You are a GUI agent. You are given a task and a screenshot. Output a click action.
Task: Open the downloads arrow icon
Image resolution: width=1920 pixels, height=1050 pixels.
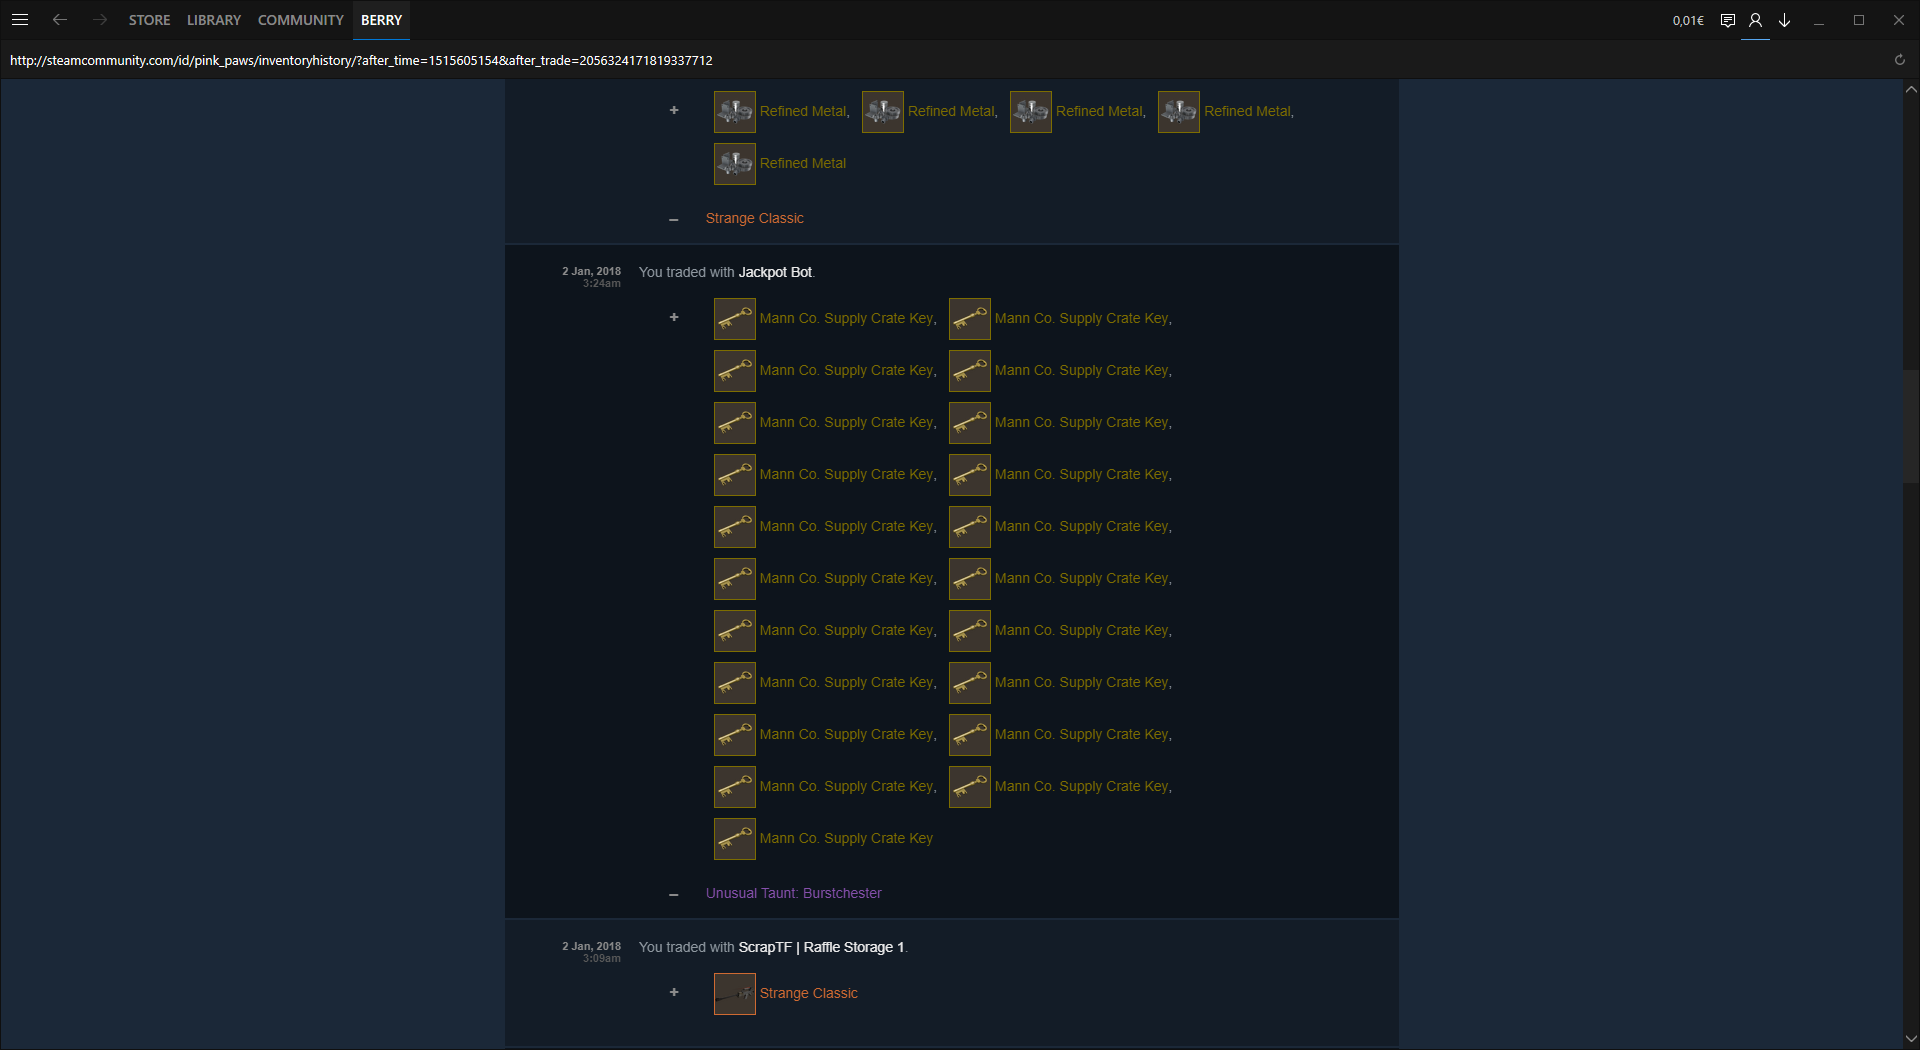(1784, 20)
